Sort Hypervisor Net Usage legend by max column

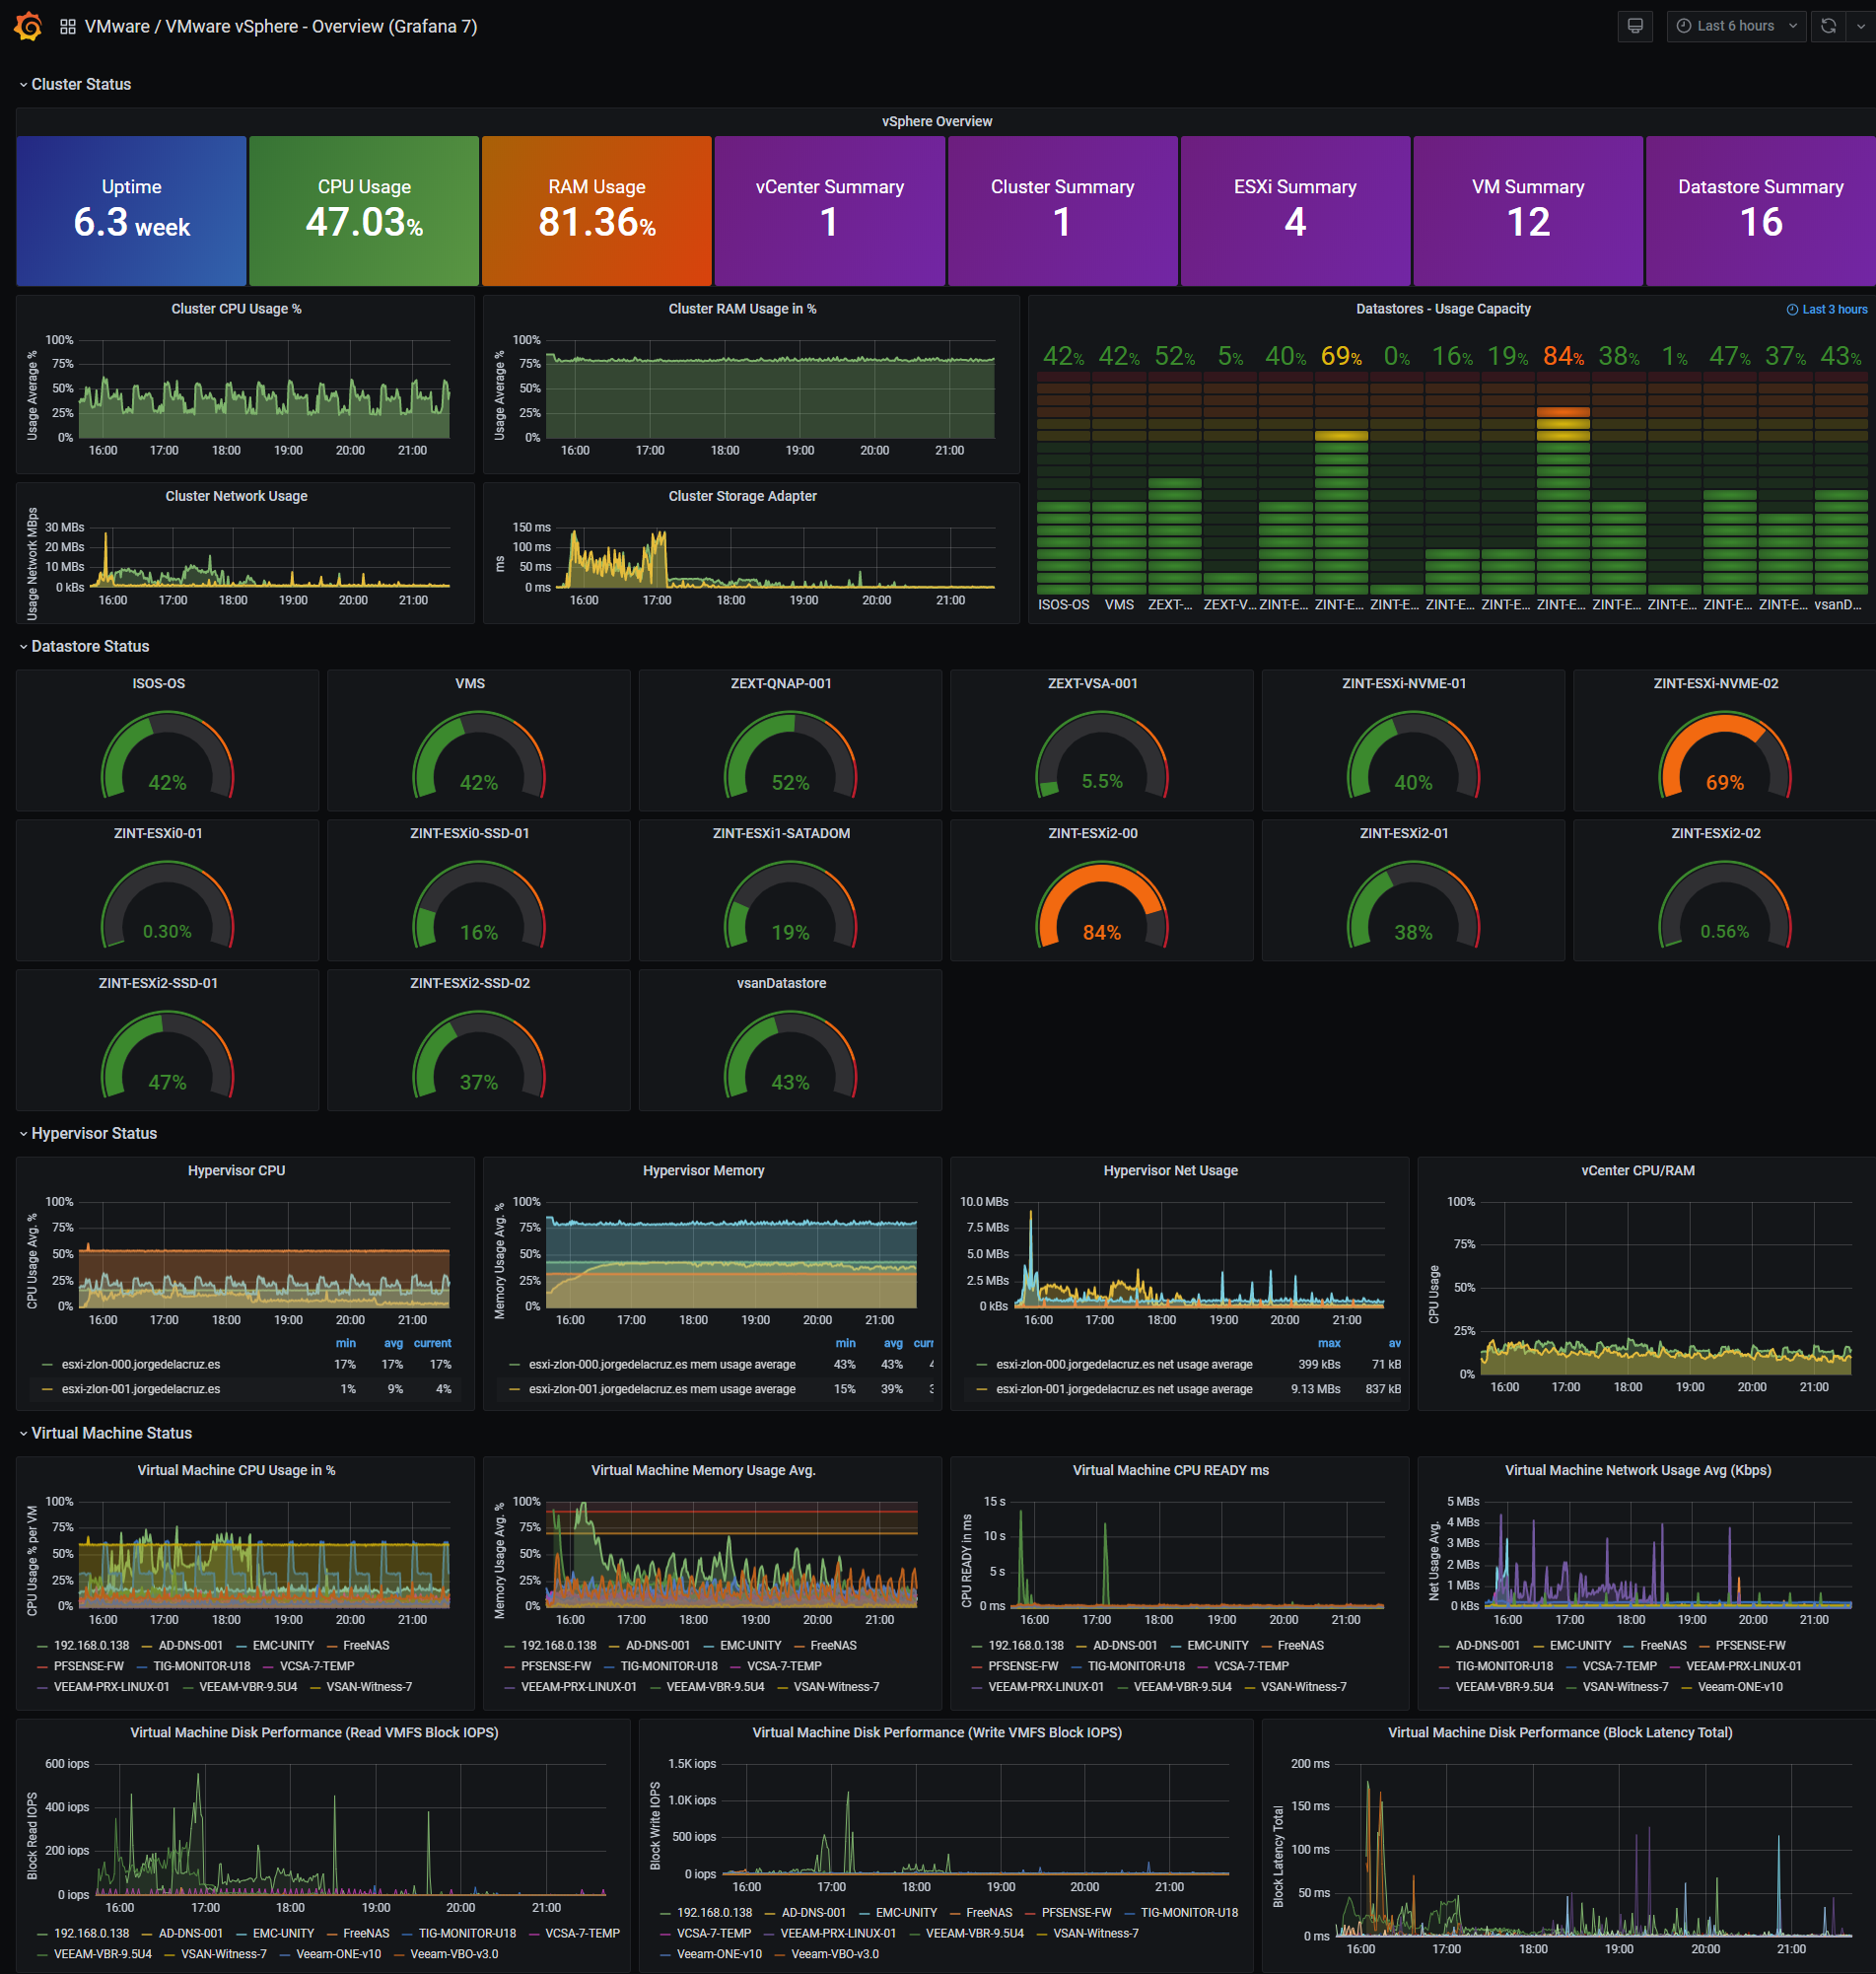point(1329,1343)
